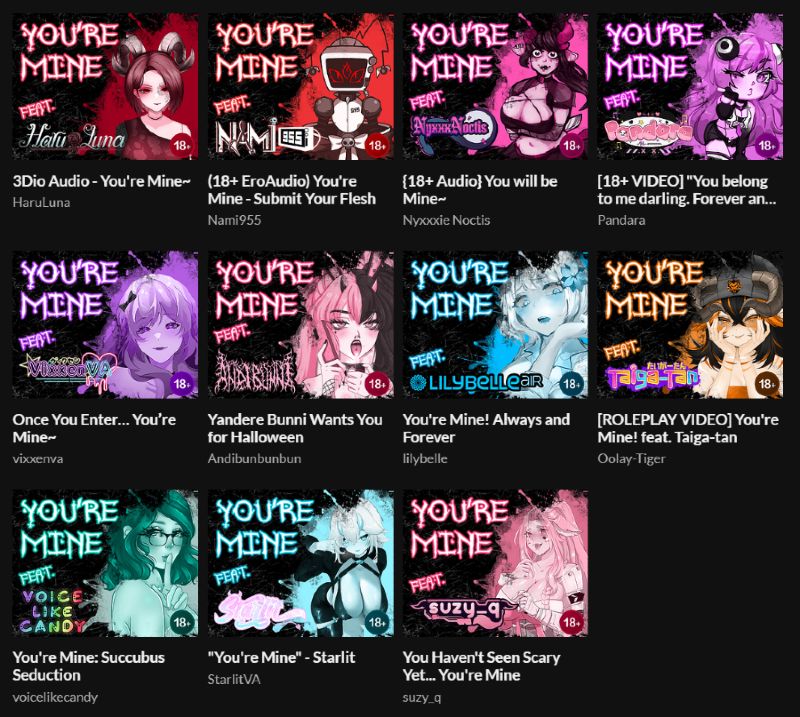Visit the Andibunbunbun creator link
The width and height of the screenshot is (800, 717).
click(x=254, y=458)
